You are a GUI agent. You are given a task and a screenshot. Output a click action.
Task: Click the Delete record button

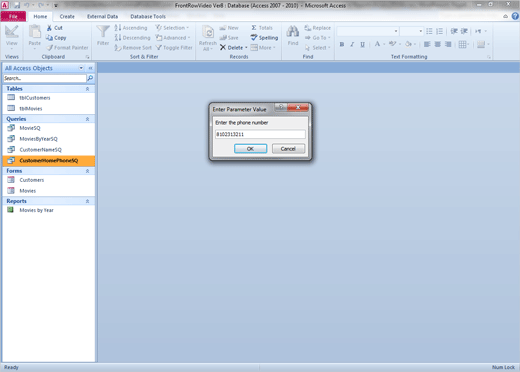coord(233,48)
